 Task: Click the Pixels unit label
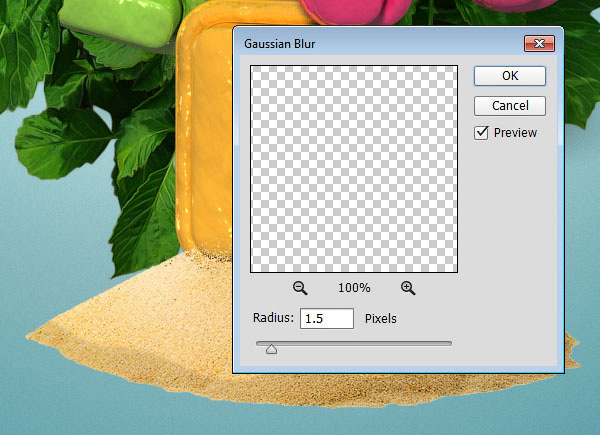tap(380, 319)
